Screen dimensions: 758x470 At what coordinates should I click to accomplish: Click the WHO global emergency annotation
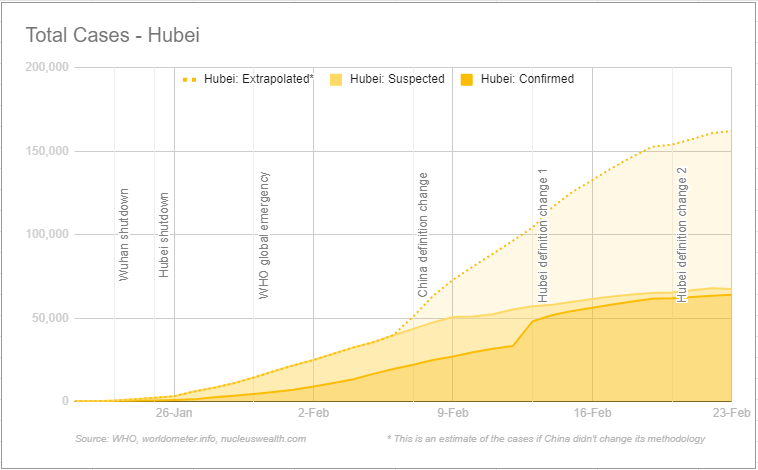pyautogui.click(x=264, y=235)
